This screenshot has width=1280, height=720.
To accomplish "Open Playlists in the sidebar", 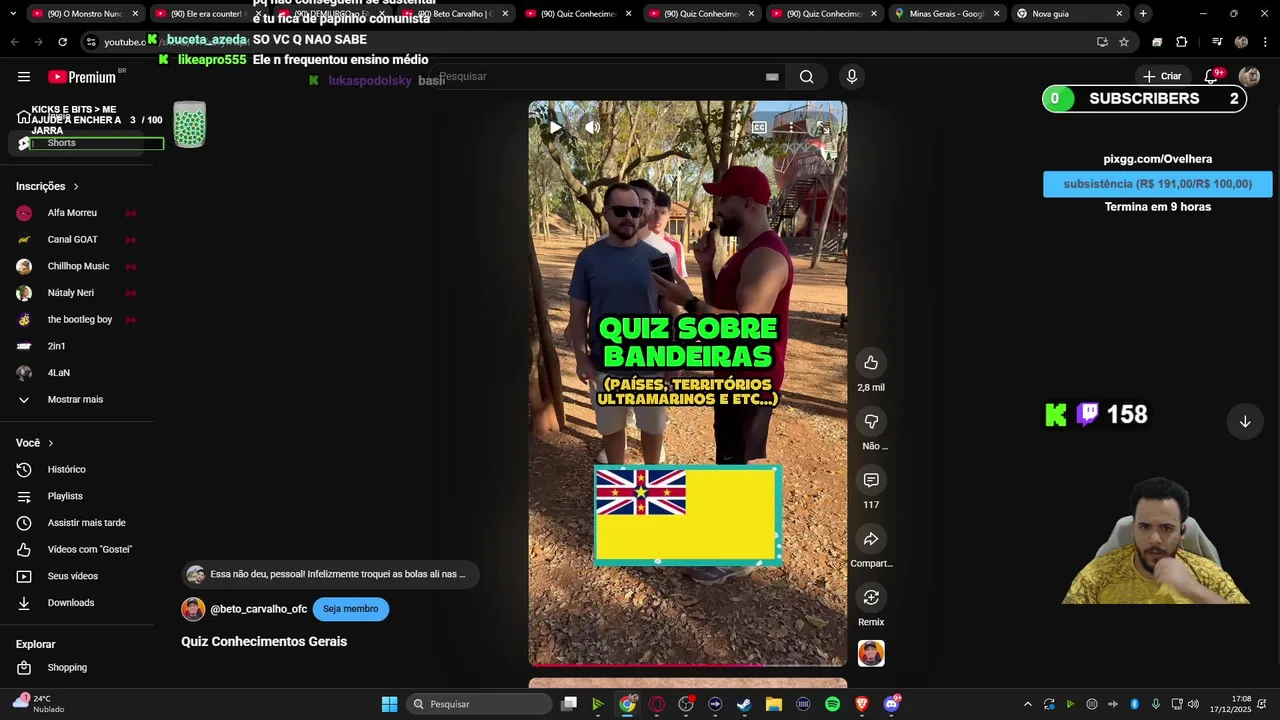I will (65, 497).
